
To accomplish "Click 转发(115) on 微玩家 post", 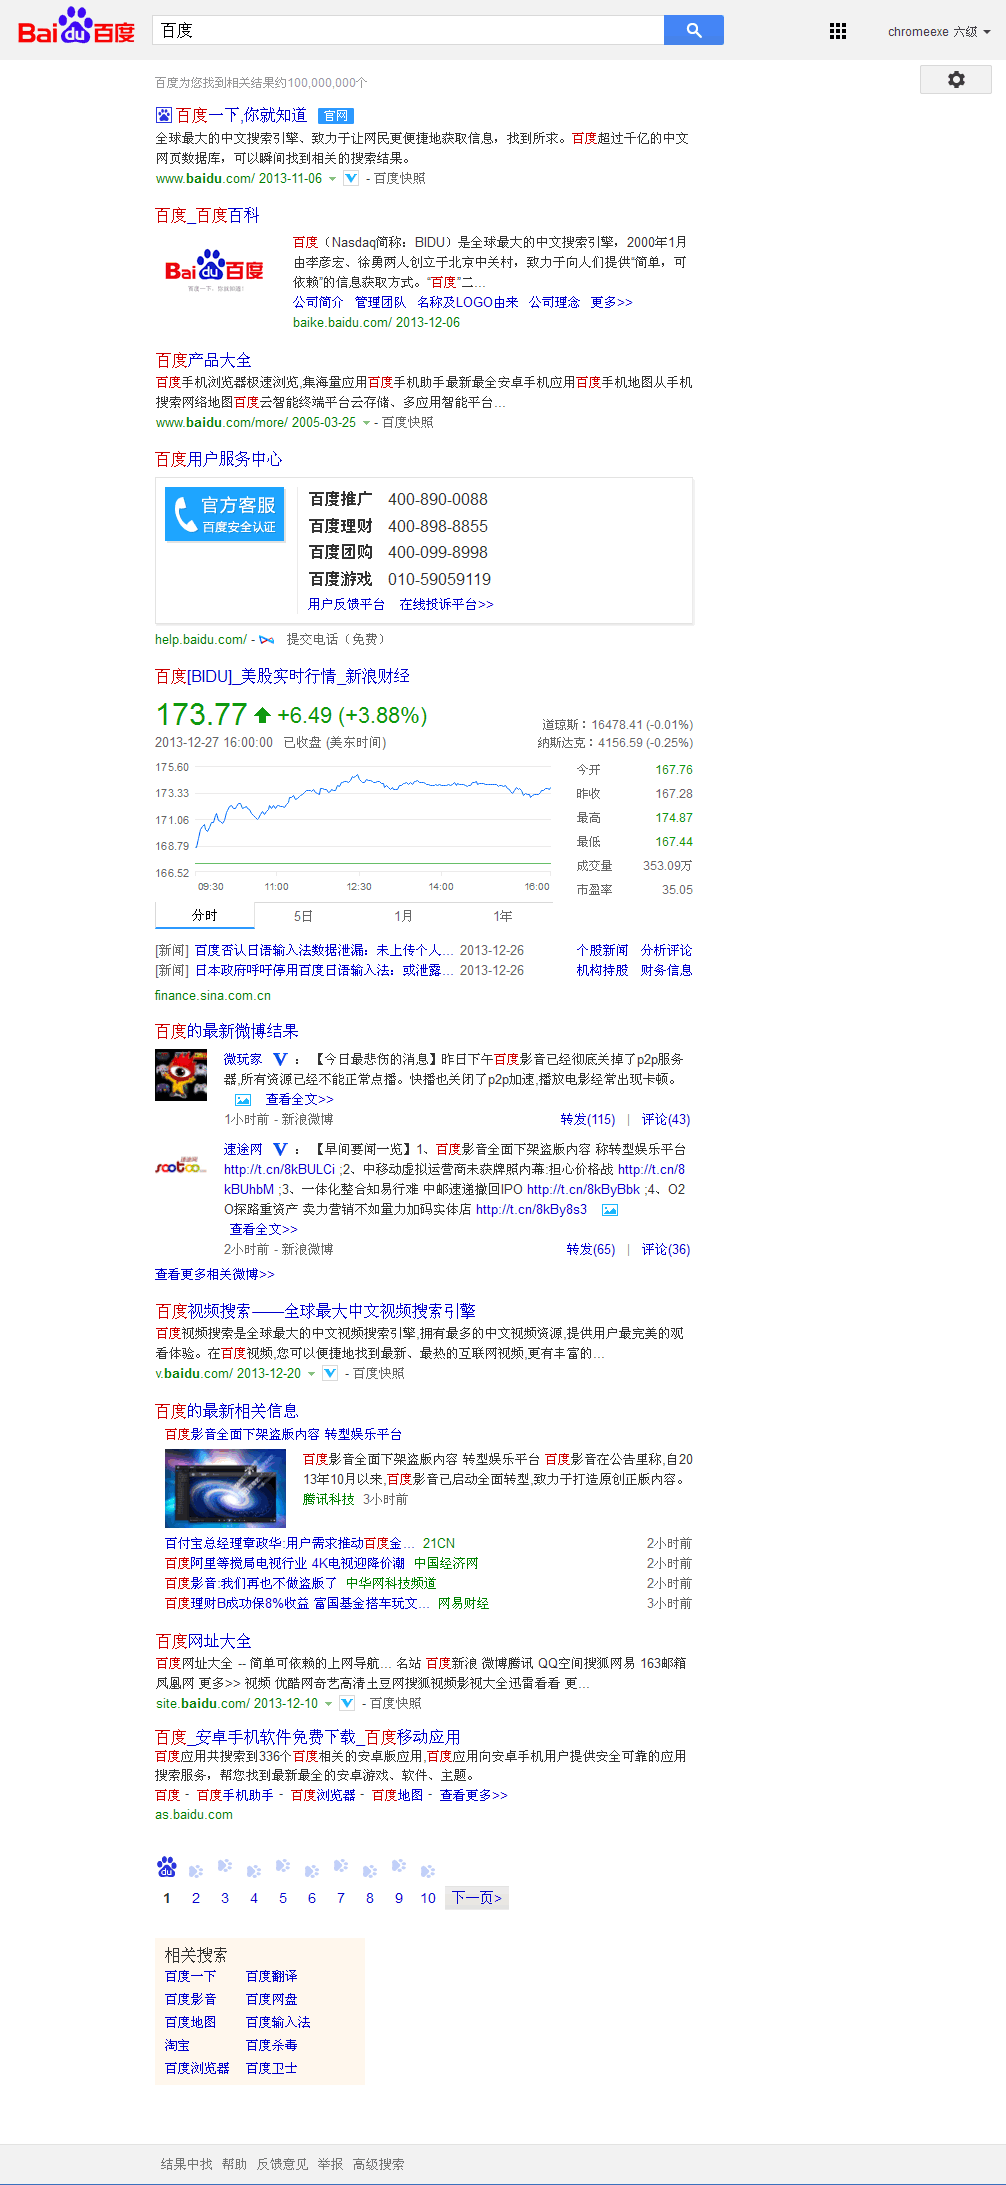I will [588, 1120].
